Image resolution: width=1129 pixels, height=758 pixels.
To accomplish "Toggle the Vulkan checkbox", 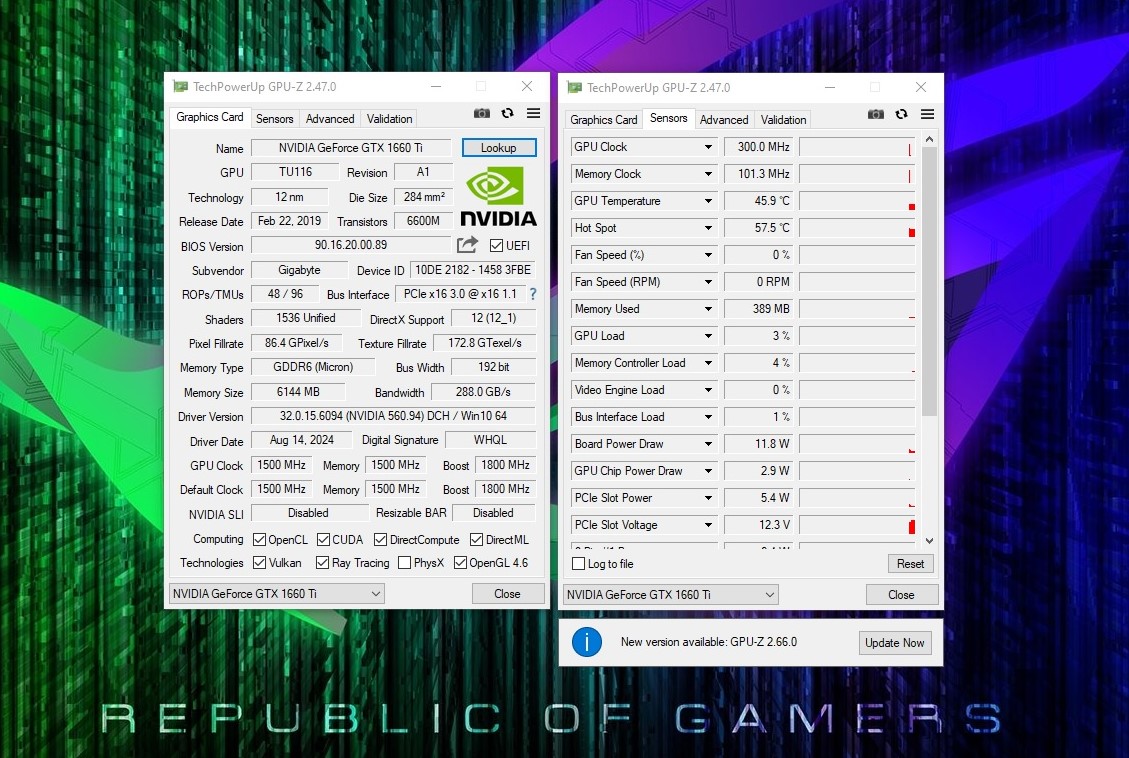I will click(x=259, y=562).
